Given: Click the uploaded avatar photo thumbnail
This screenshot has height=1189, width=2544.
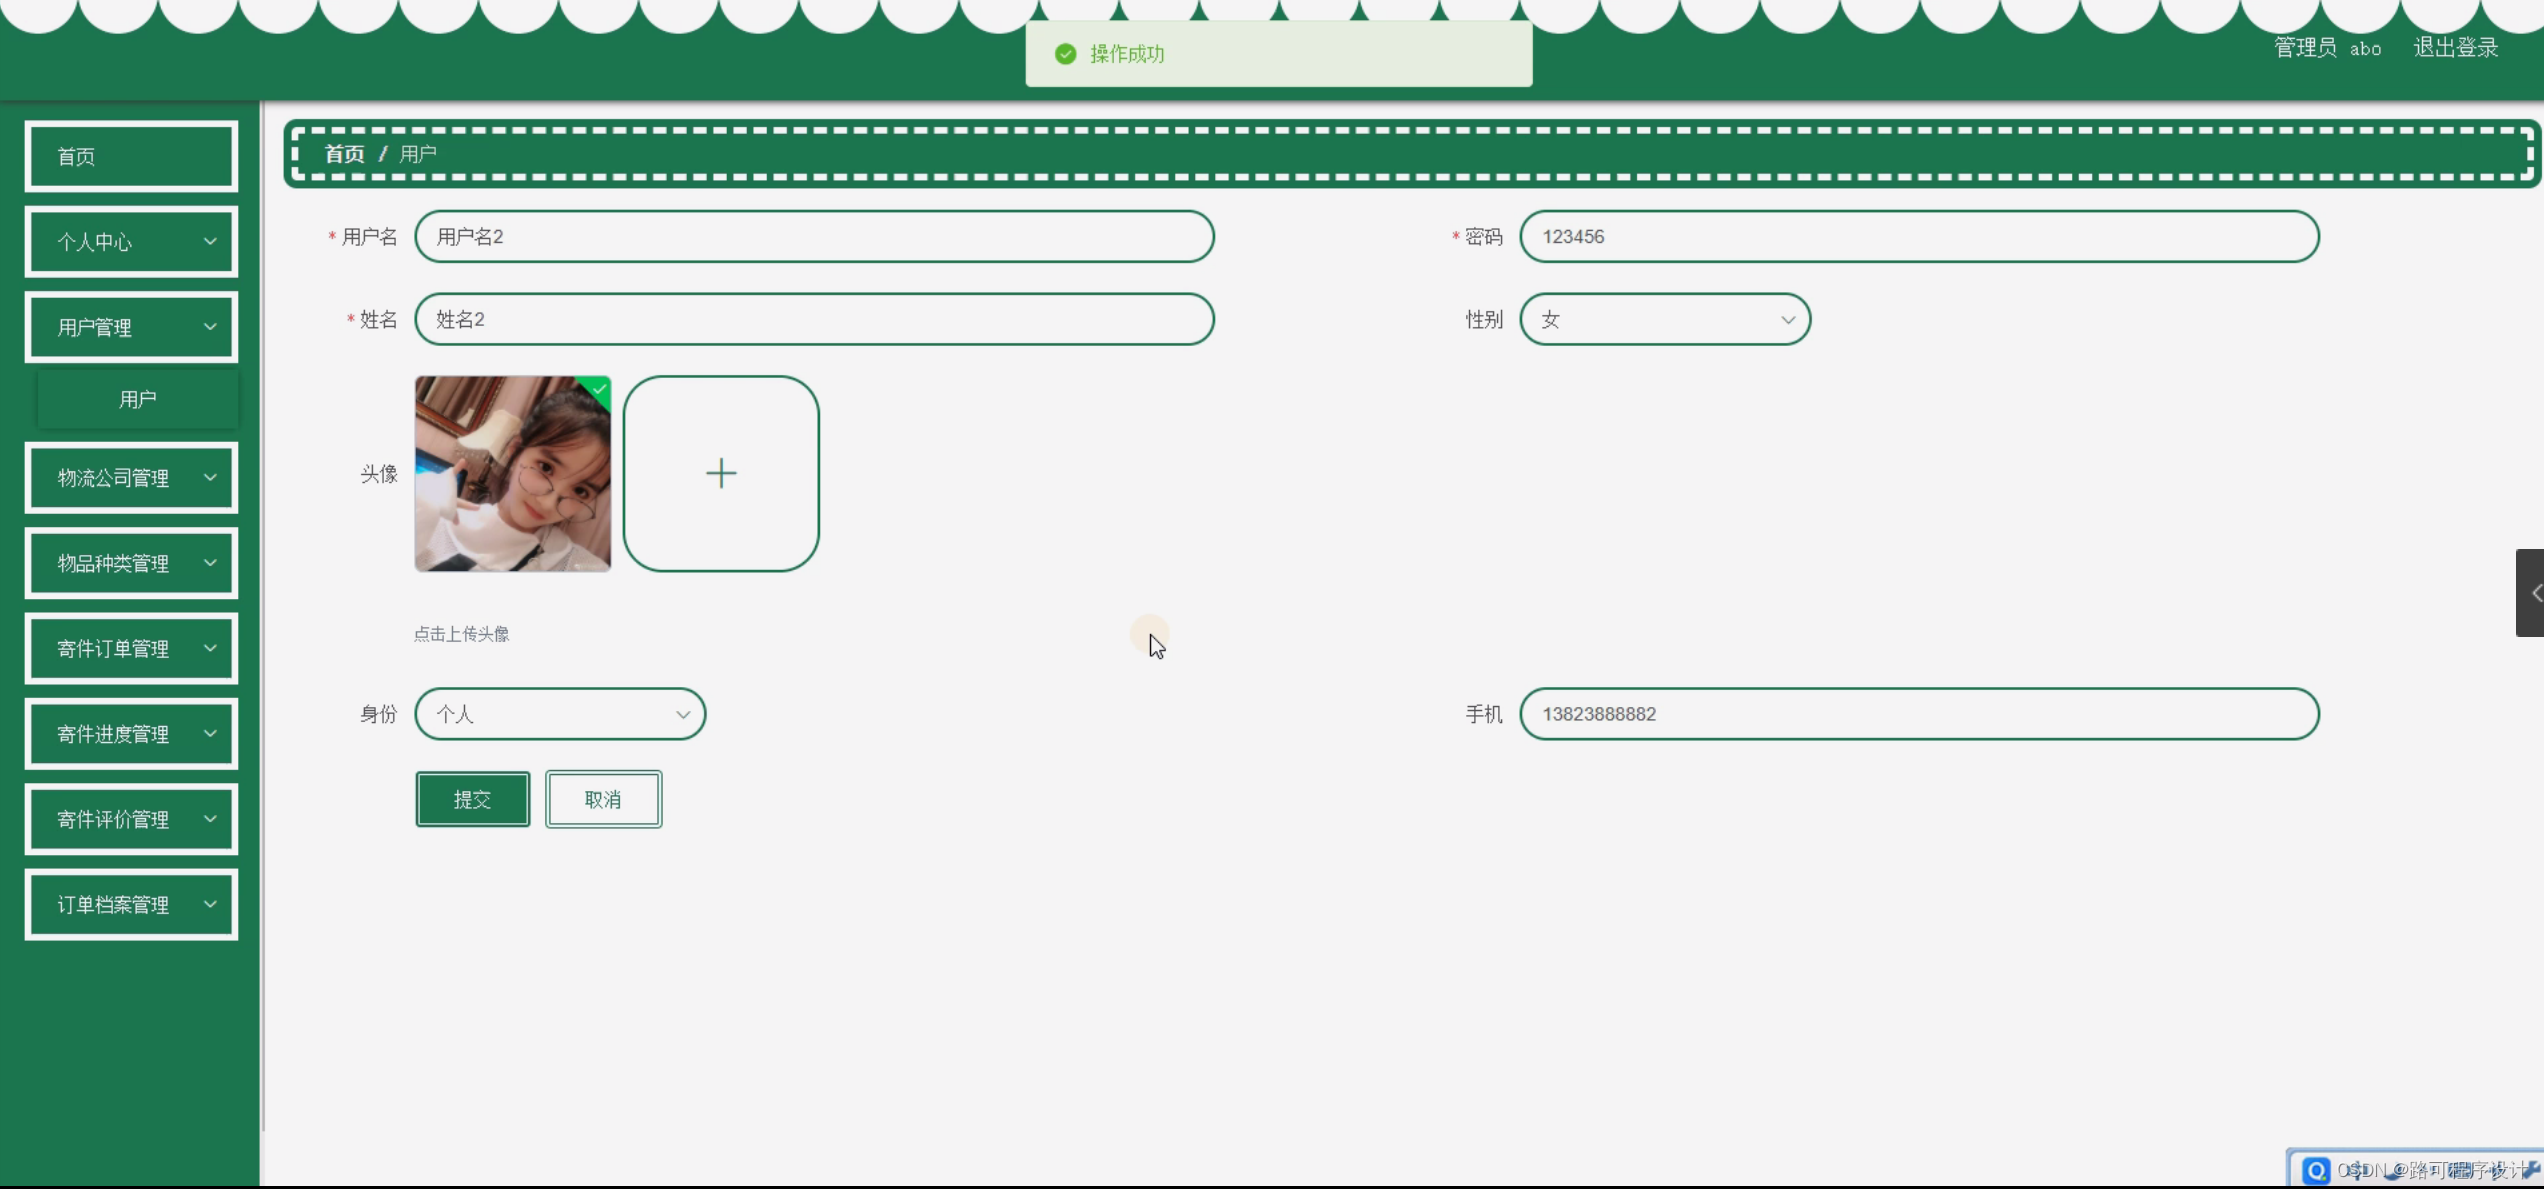Looking at the screenshot, I should [x=512, y=473].
